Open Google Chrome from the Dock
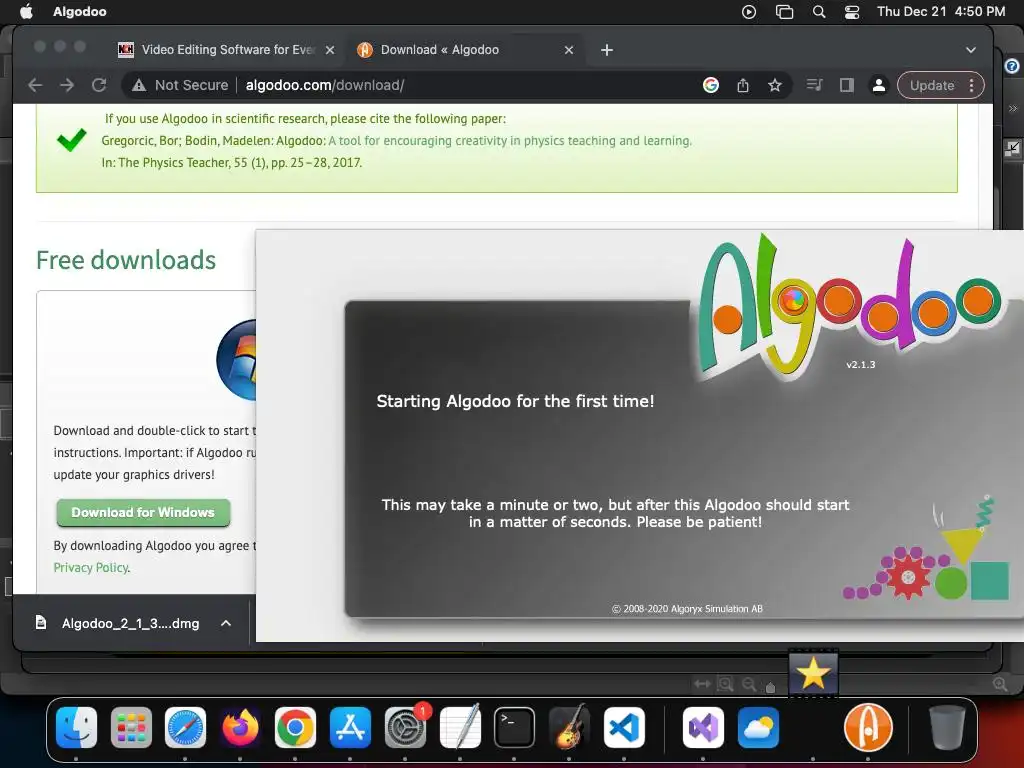This screenshot has width=1024, height=768. click(295, 727)
